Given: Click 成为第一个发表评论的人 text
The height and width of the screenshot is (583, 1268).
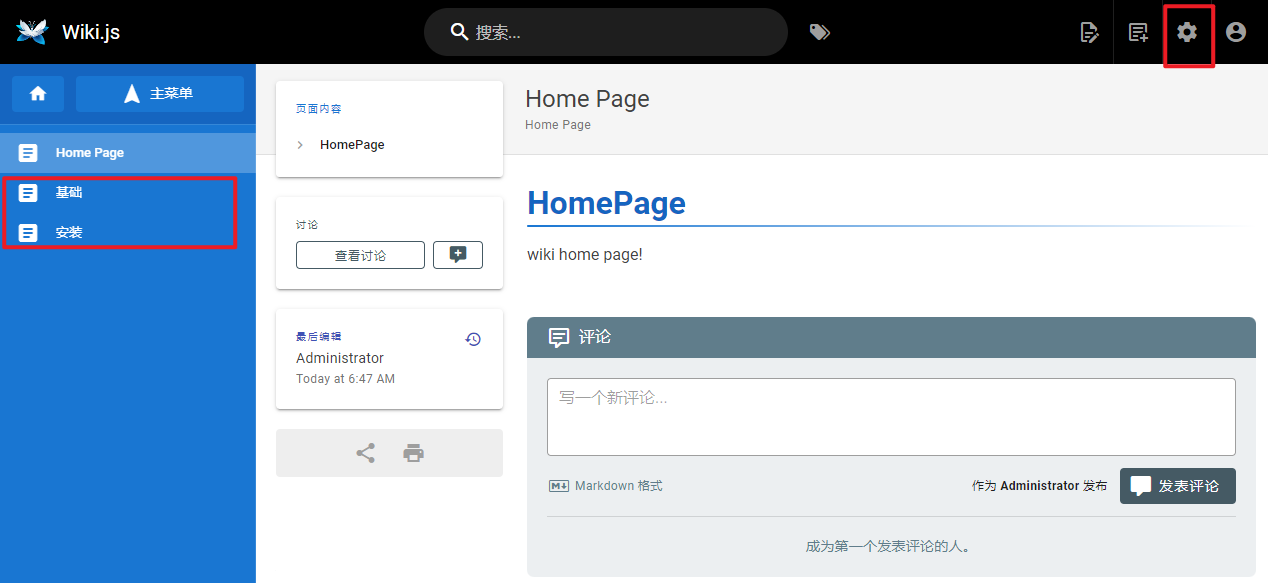Looking at the screenshot, I should point(888,547).
